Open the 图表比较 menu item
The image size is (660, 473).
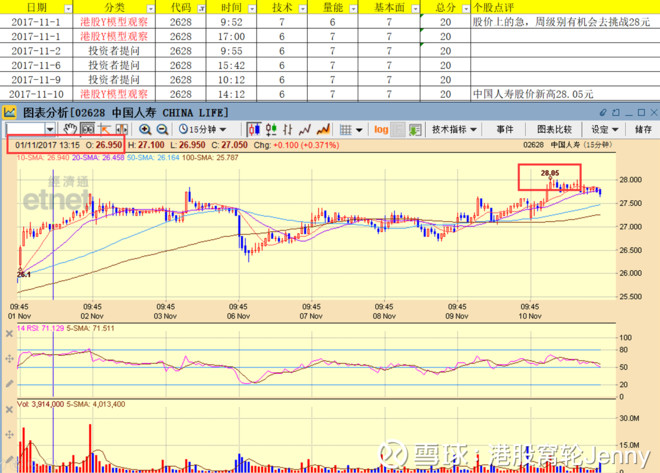click(x=554, y=129)
